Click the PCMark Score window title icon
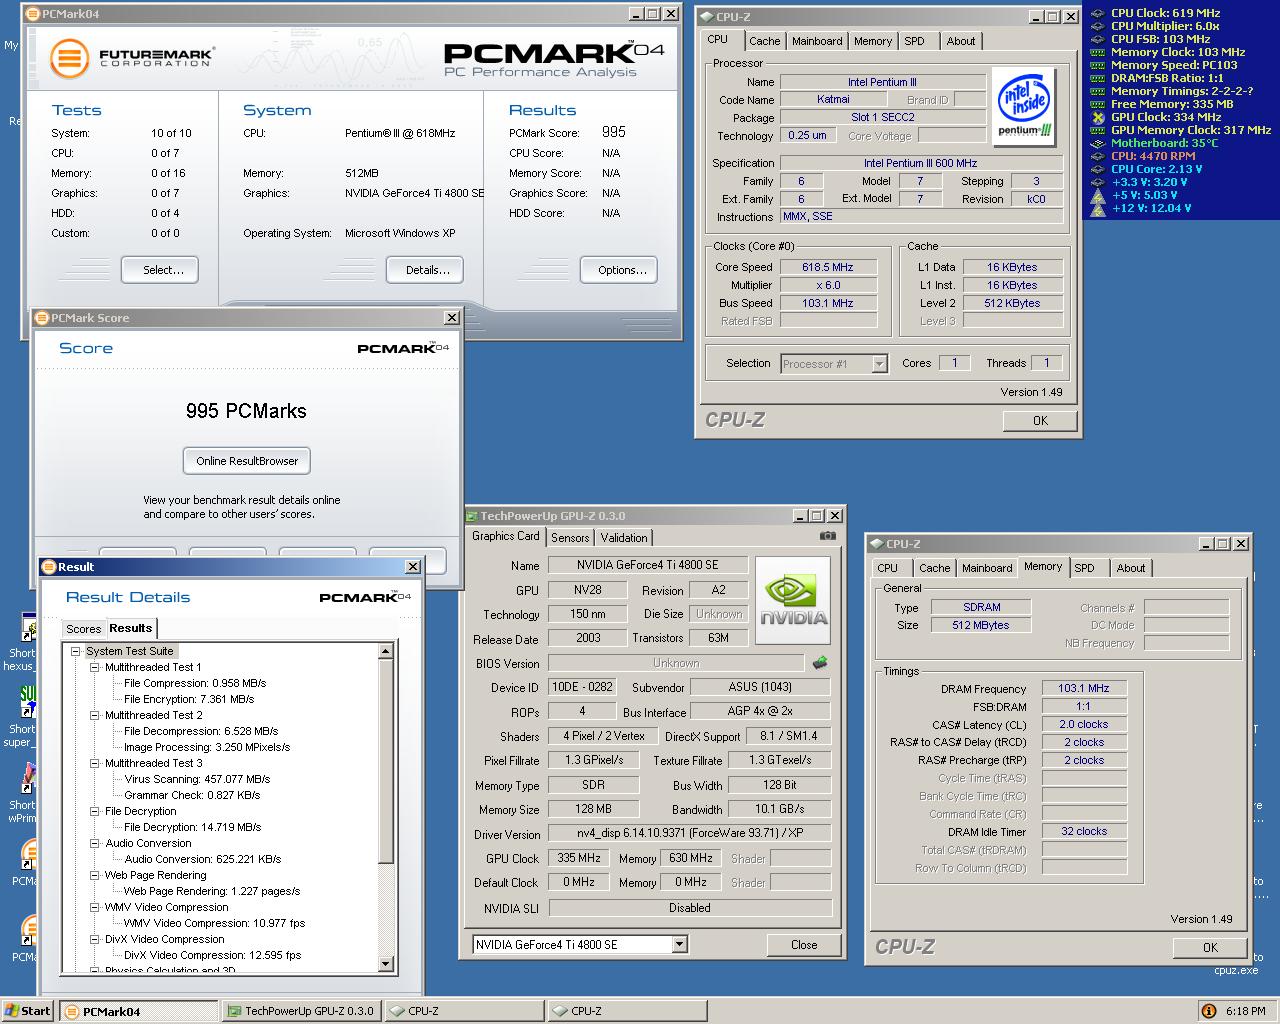The image size is (1280, 1024). 42,318
